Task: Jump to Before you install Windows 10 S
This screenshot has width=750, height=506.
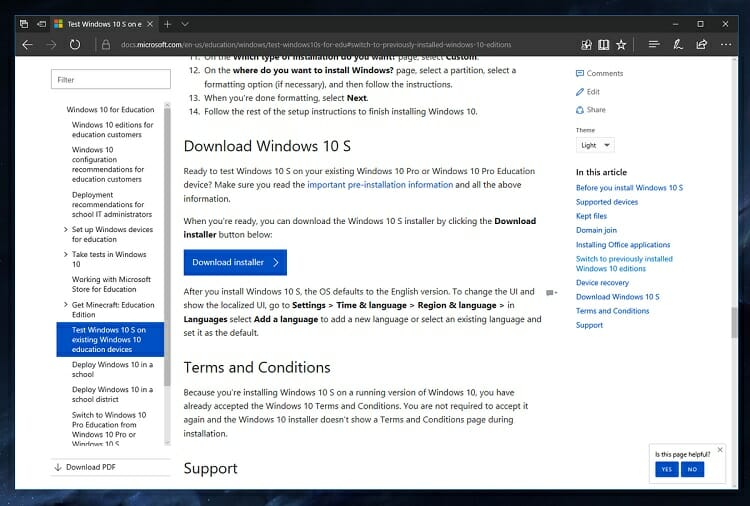Action: pos(629,187)
